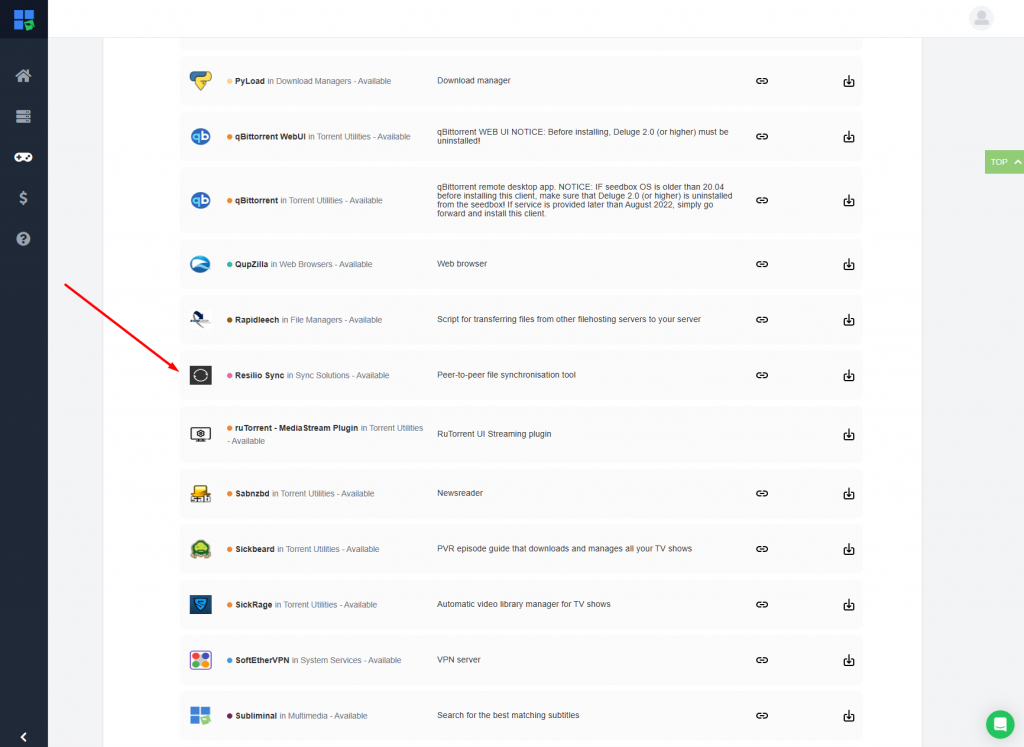Install Sickbeard via its download icon
1024x747 pixels.
pyautogui.click(x=848, y=549)
